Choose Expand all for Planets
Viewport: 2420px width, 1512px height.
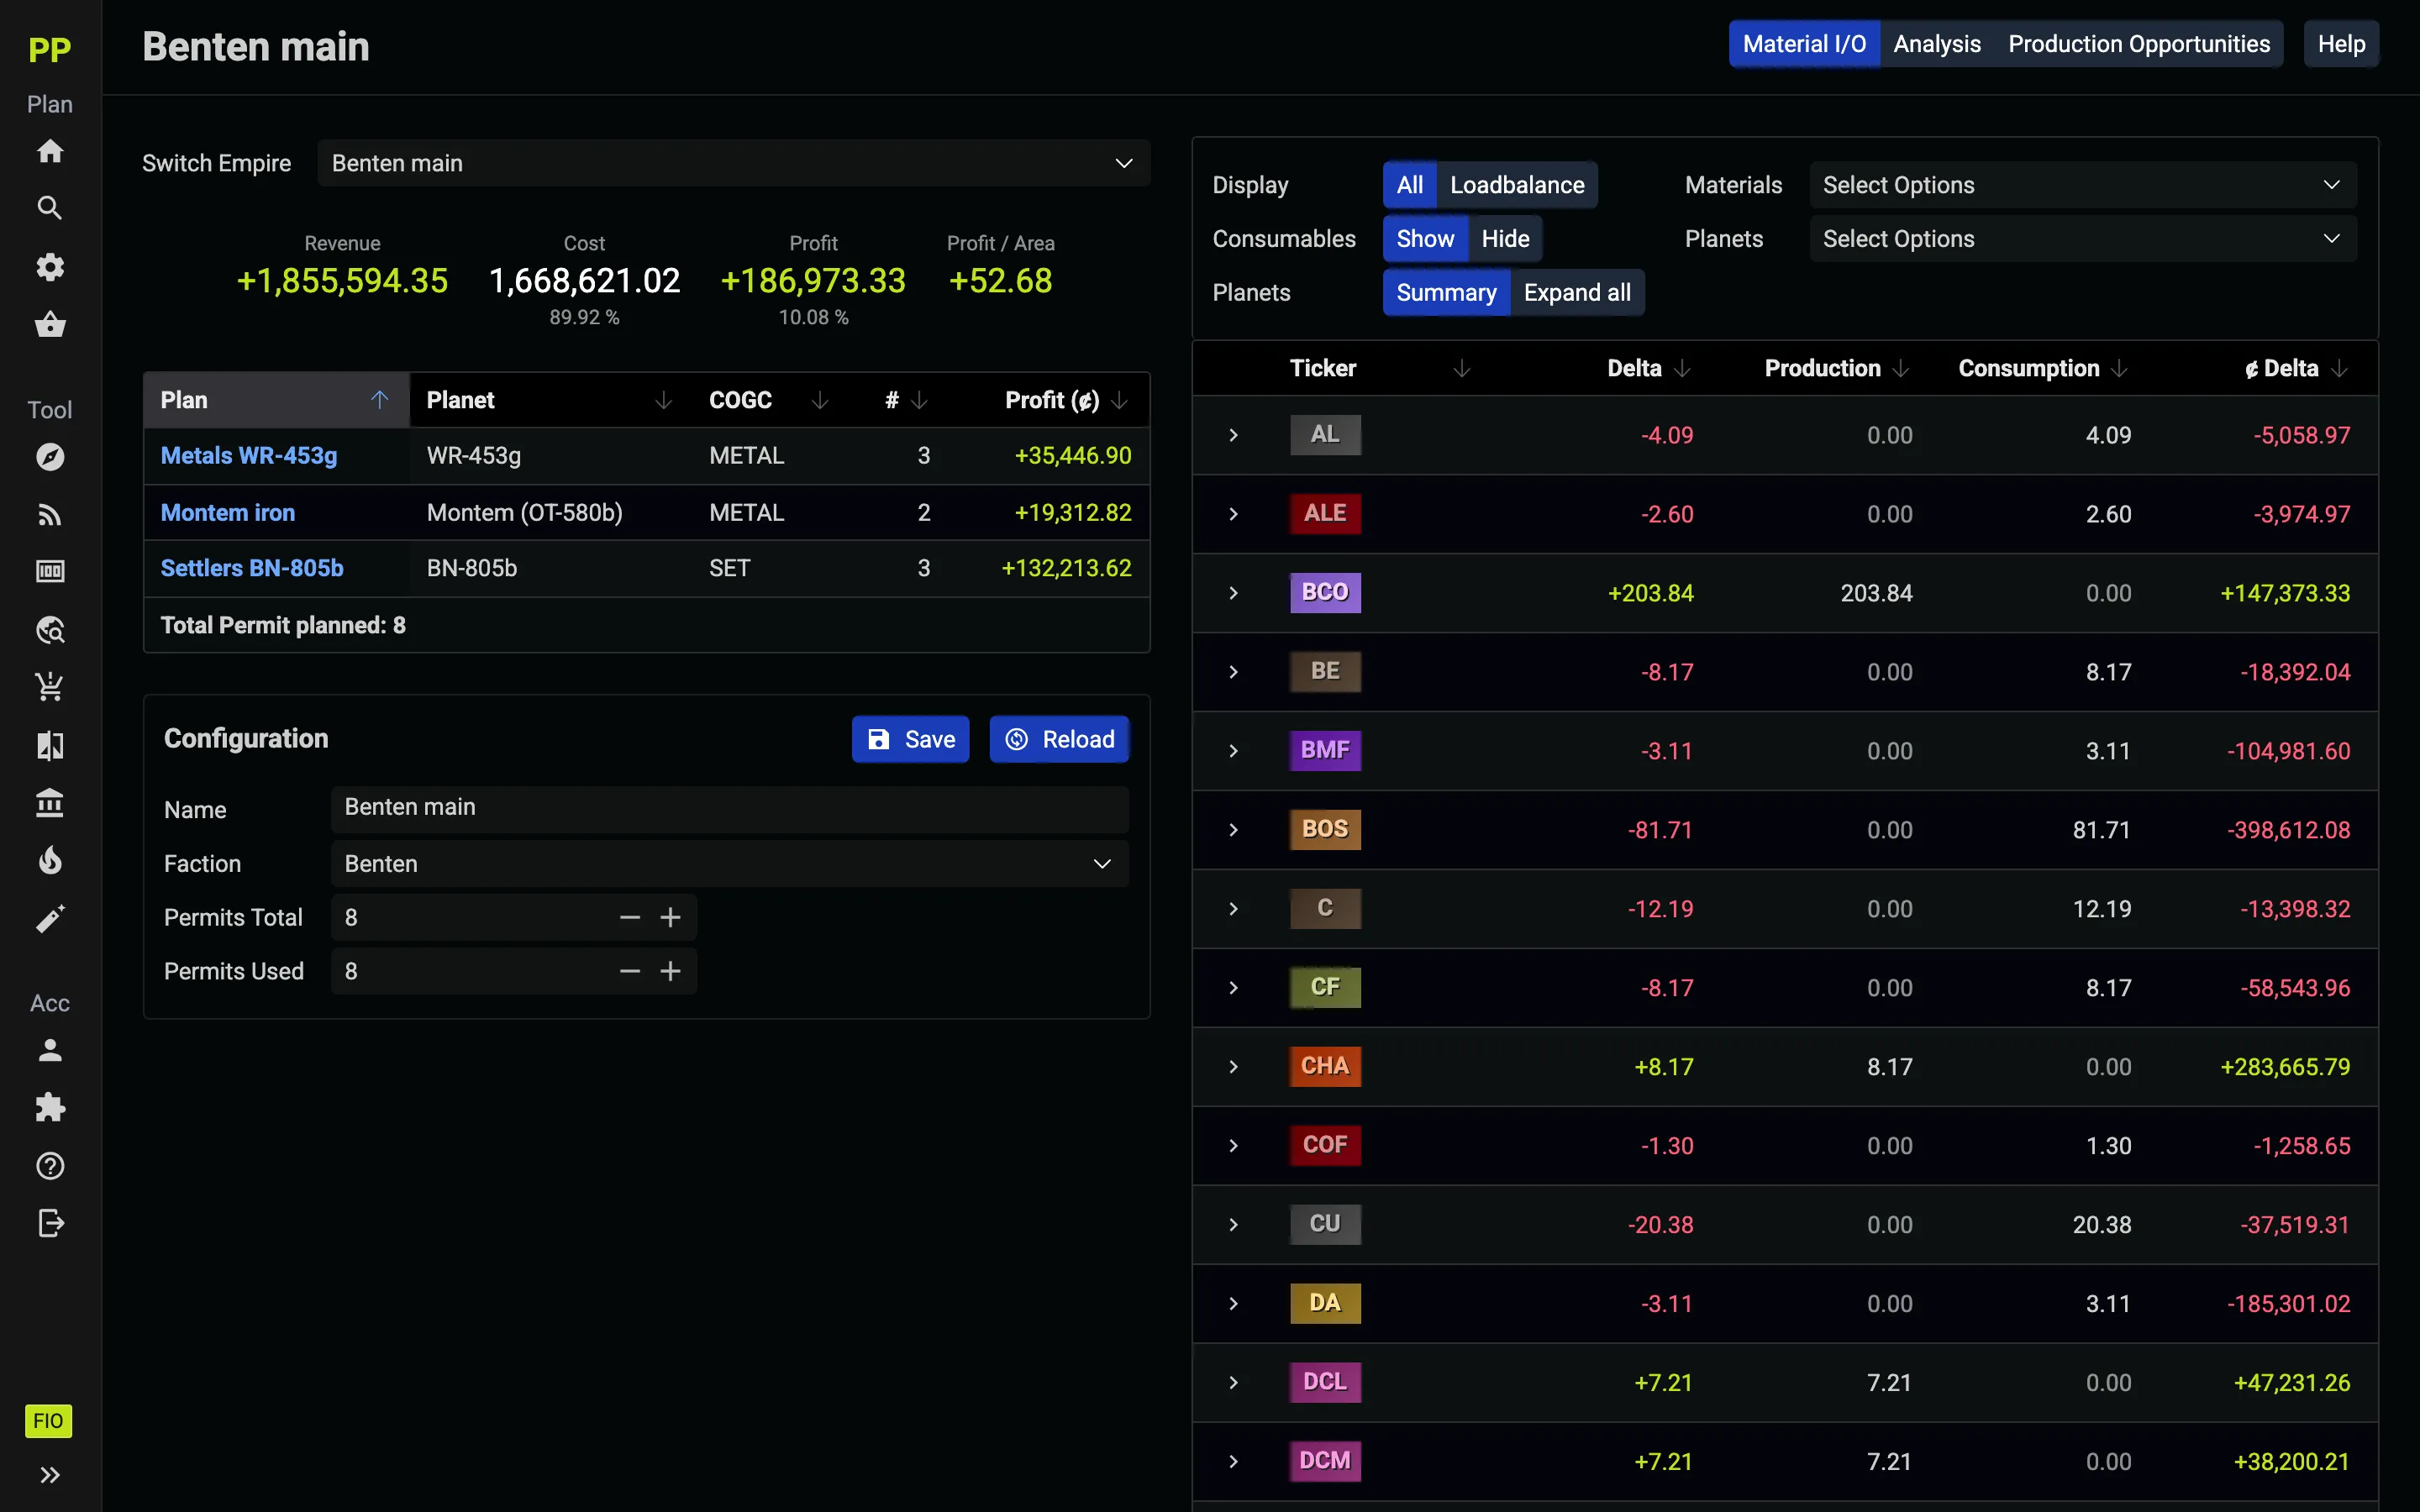tap(1577, 293)
